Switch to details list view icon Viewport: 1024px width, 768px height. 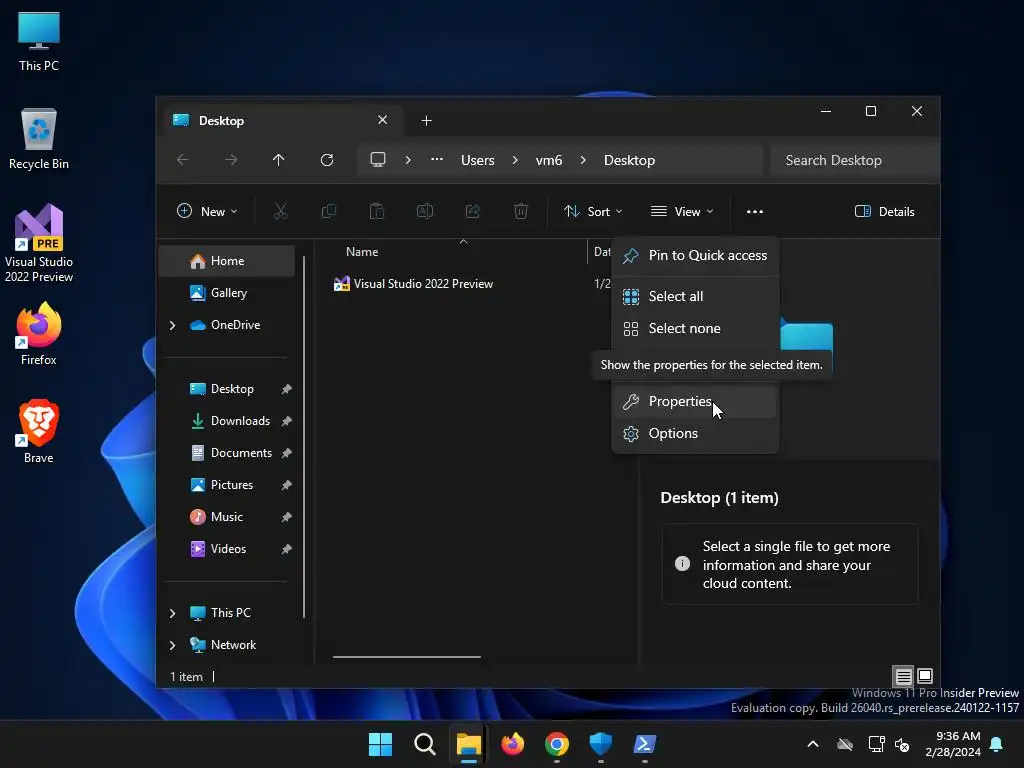(903, 676)
